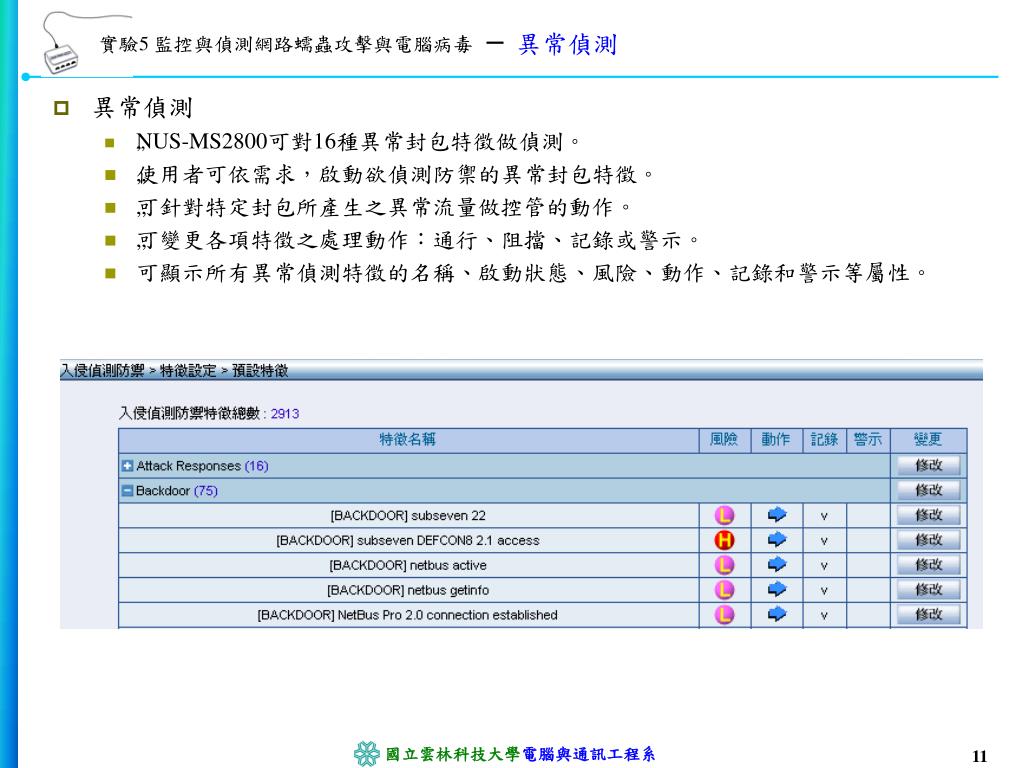Click log check mark for subseven DEFCON8

(824, 541)
